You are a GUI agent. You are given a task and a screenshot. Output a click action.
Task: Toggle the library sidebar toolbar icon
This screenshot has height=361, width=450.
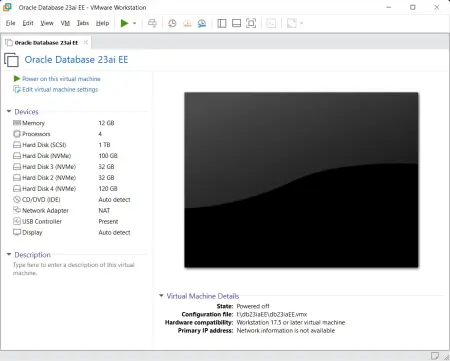tap(222, 23)
